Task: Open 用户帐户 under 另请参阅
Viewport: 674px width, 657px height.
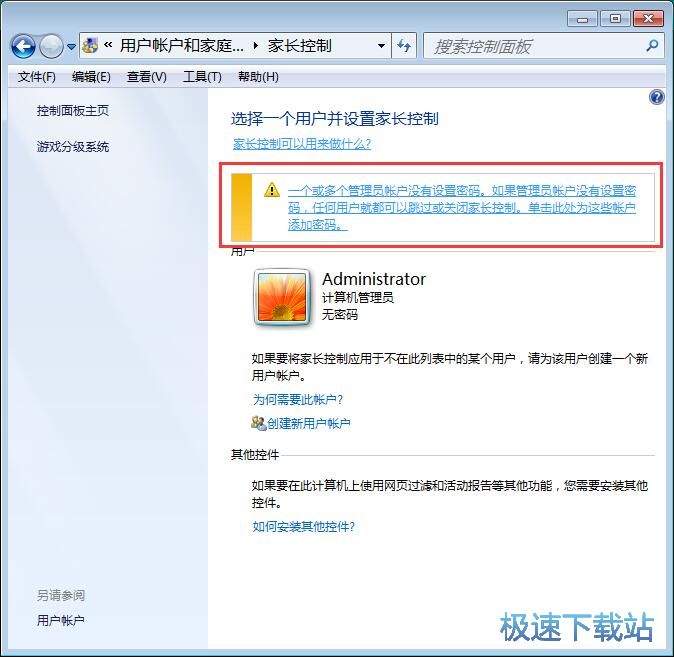Action: 61,620
